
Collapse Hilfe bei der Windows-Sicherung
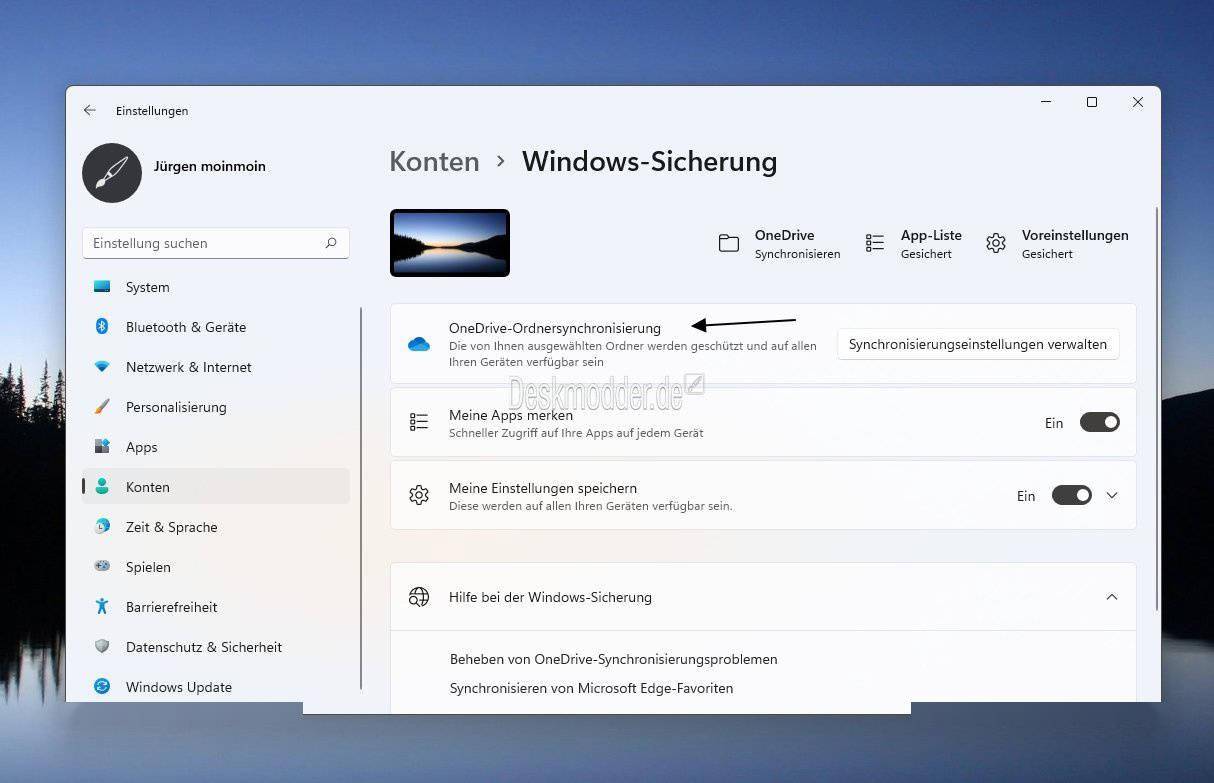(x=1112, y=597)
